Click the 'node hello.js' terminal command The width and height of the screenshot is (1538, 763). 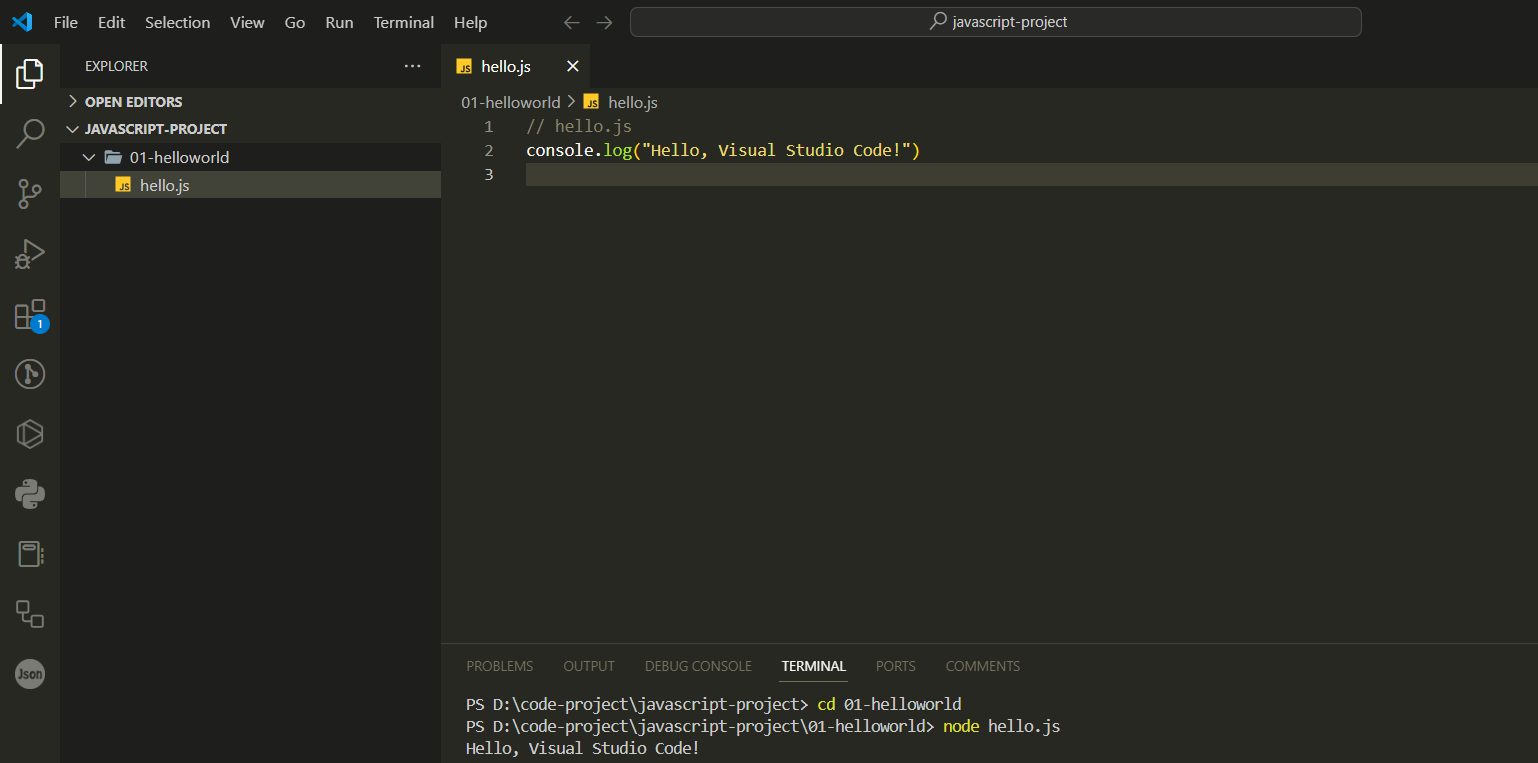[1001, 726]
